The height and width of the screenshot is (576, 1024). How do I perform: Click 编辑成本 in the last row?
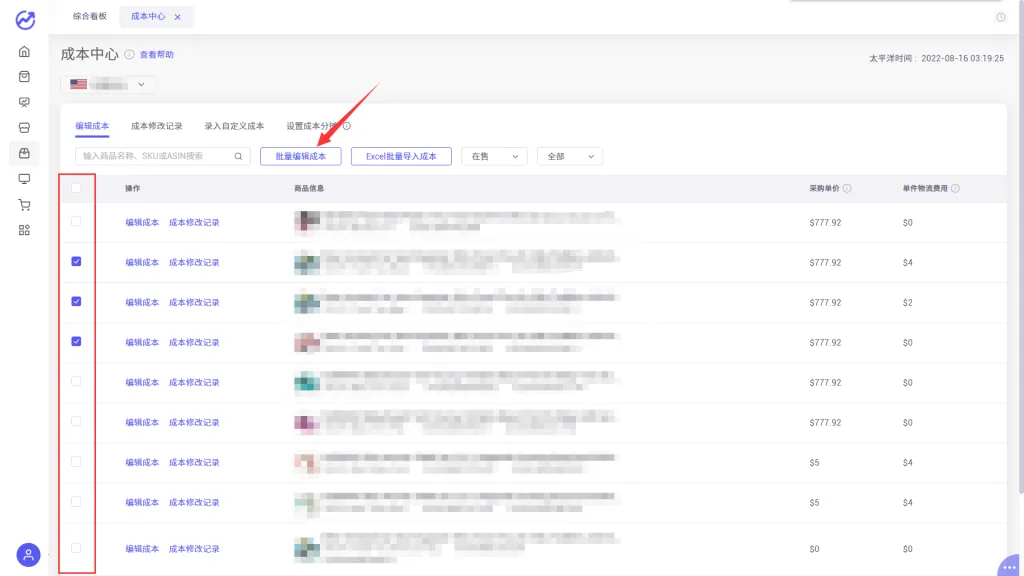(x=142, y=549)
